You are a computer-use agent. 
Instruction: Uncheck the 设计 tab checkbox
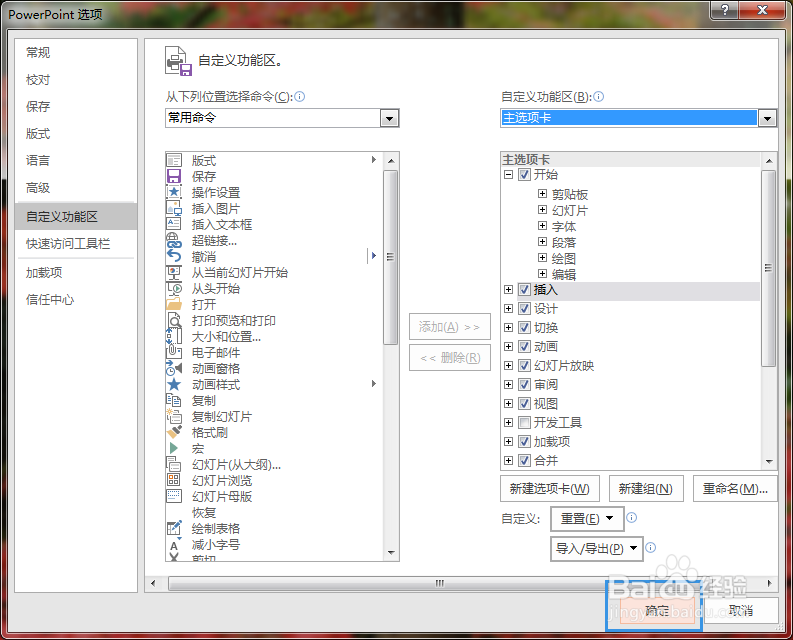tap(524, 309)
